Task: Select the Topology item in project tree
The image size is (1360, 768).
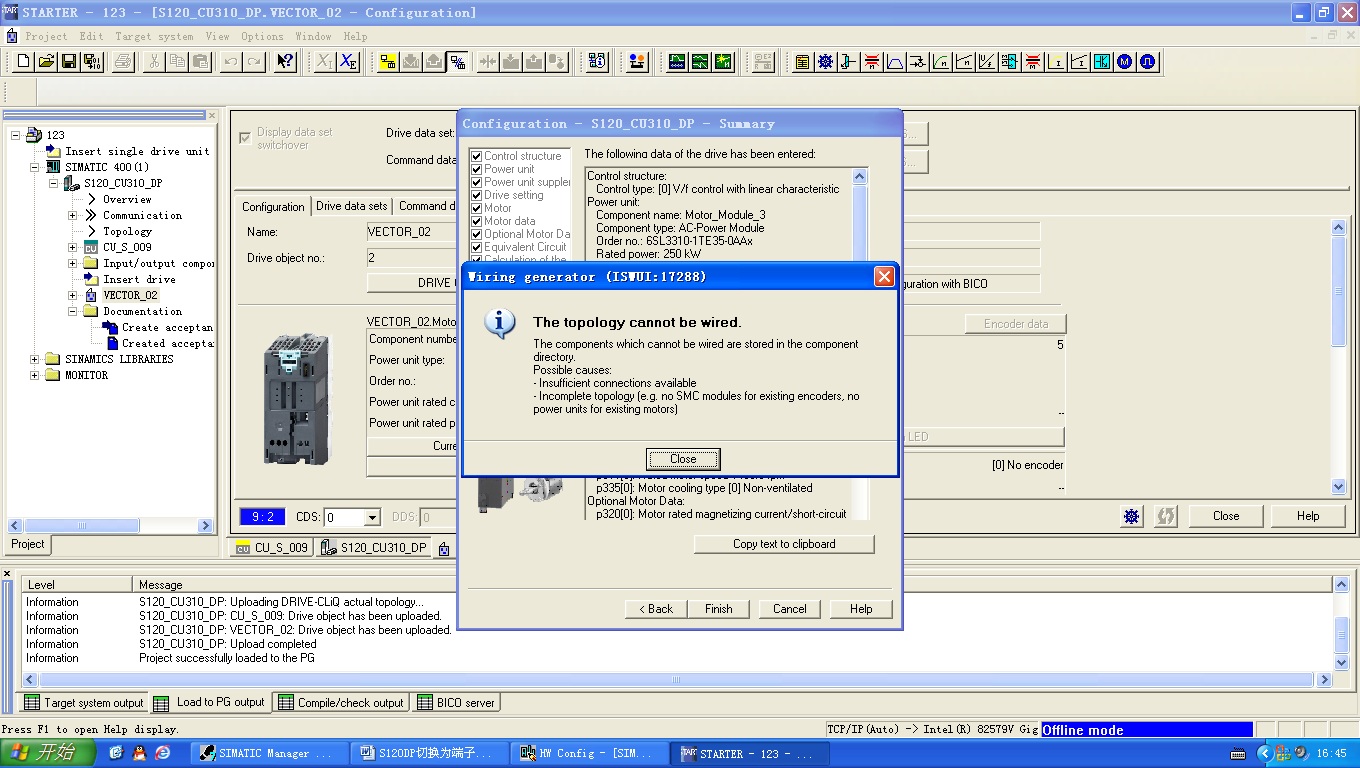Action: [128, 231]
